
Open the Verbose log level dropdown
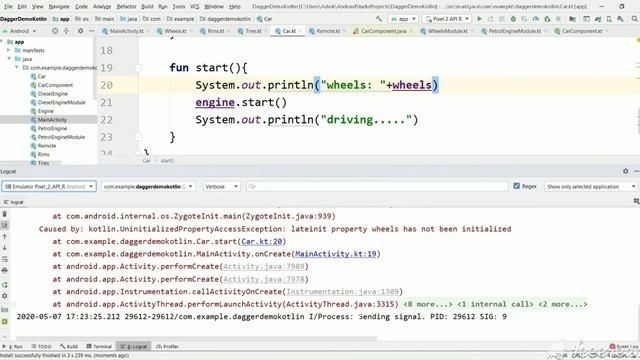tap(222, 187)
